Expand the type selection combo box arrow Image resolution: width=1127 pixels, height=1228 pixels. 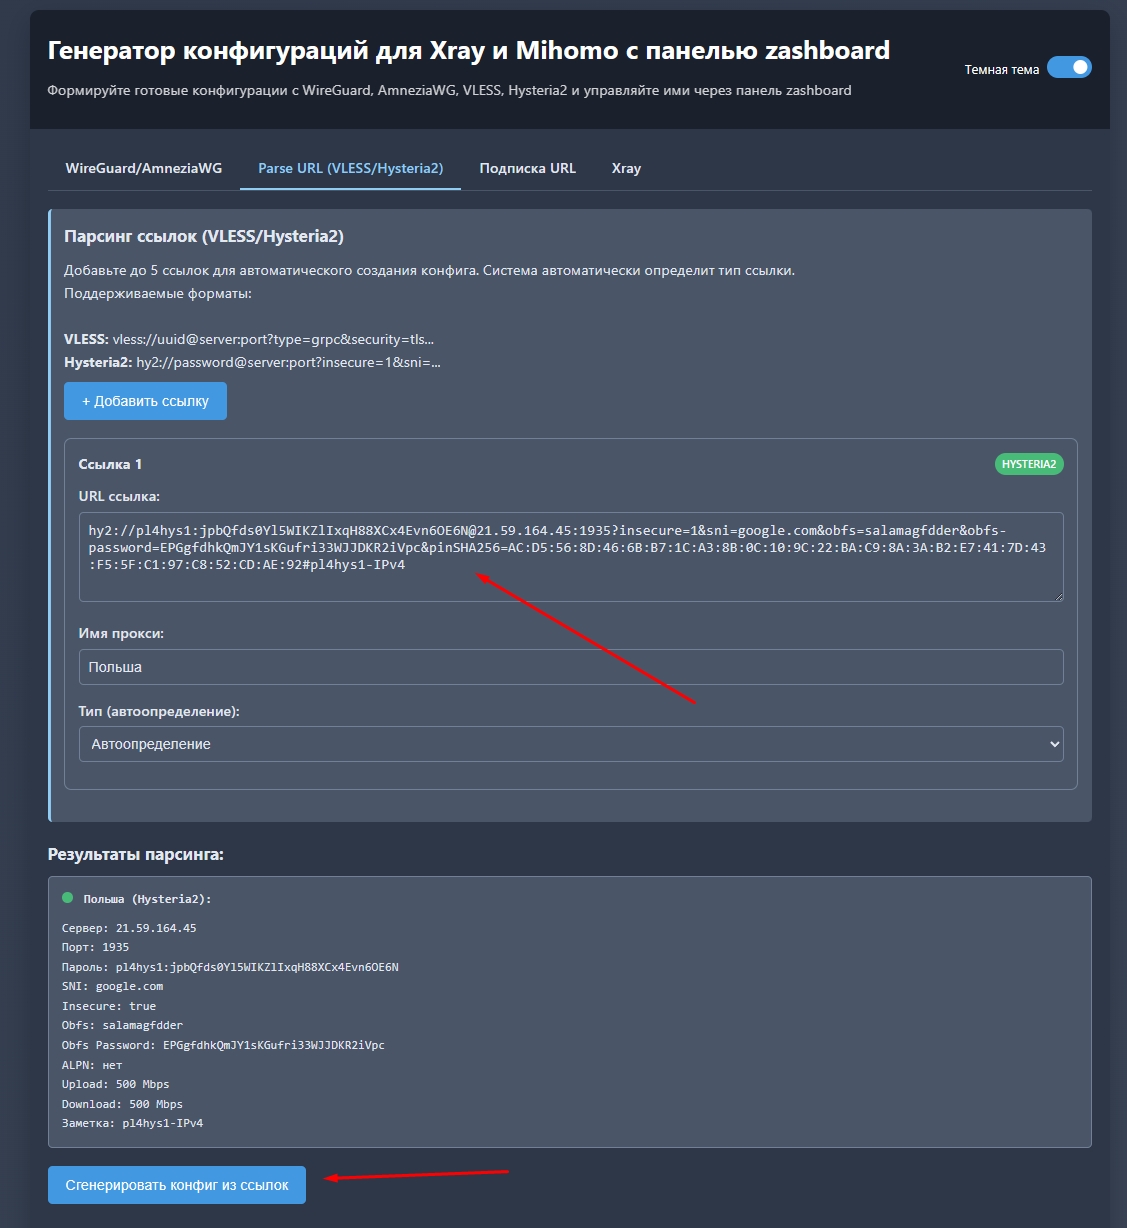1052,744
